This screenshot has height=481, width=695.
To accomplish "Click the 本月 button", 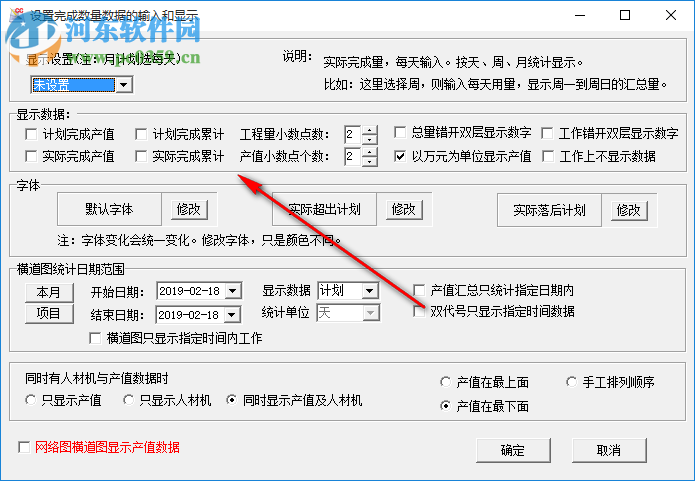I will [49, 292].
